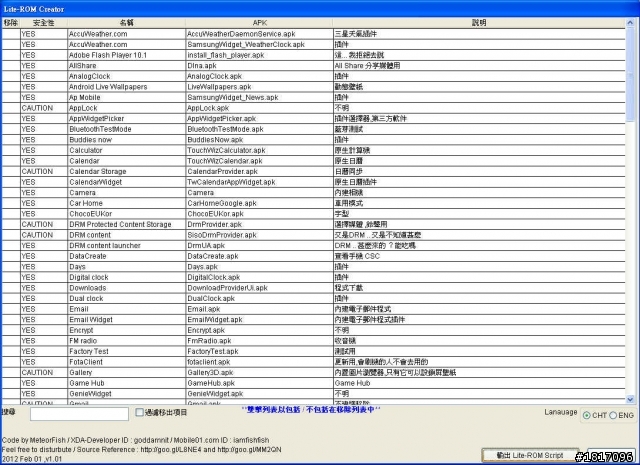Viewport: 640px width, 465px height.
Task: Select the ENG language radio button
Action: (x=613, y=415)
